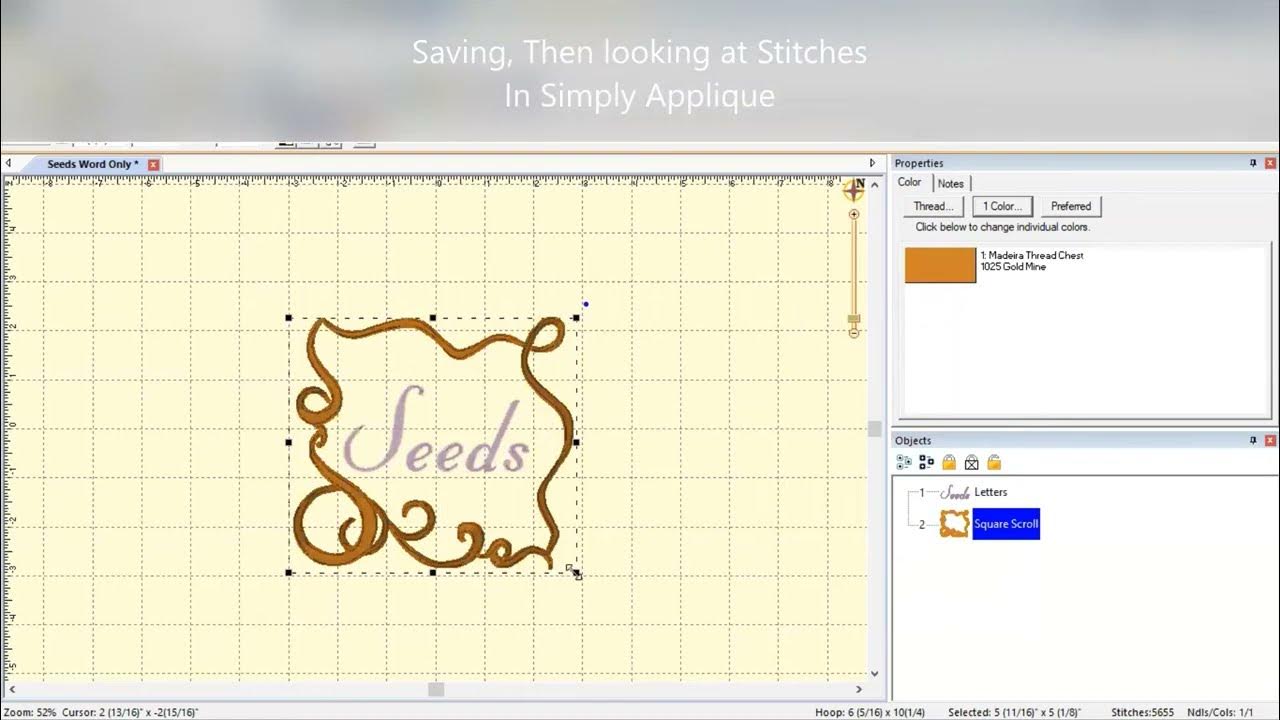This screenshot has width=1280, height=720.
Task: Click the collapse all objects icon
Action: [x=926, y=462]
